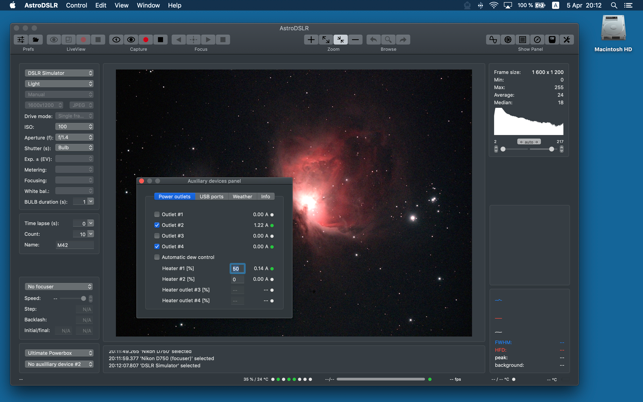Open the ISO value dropdown

click(74, 127)
